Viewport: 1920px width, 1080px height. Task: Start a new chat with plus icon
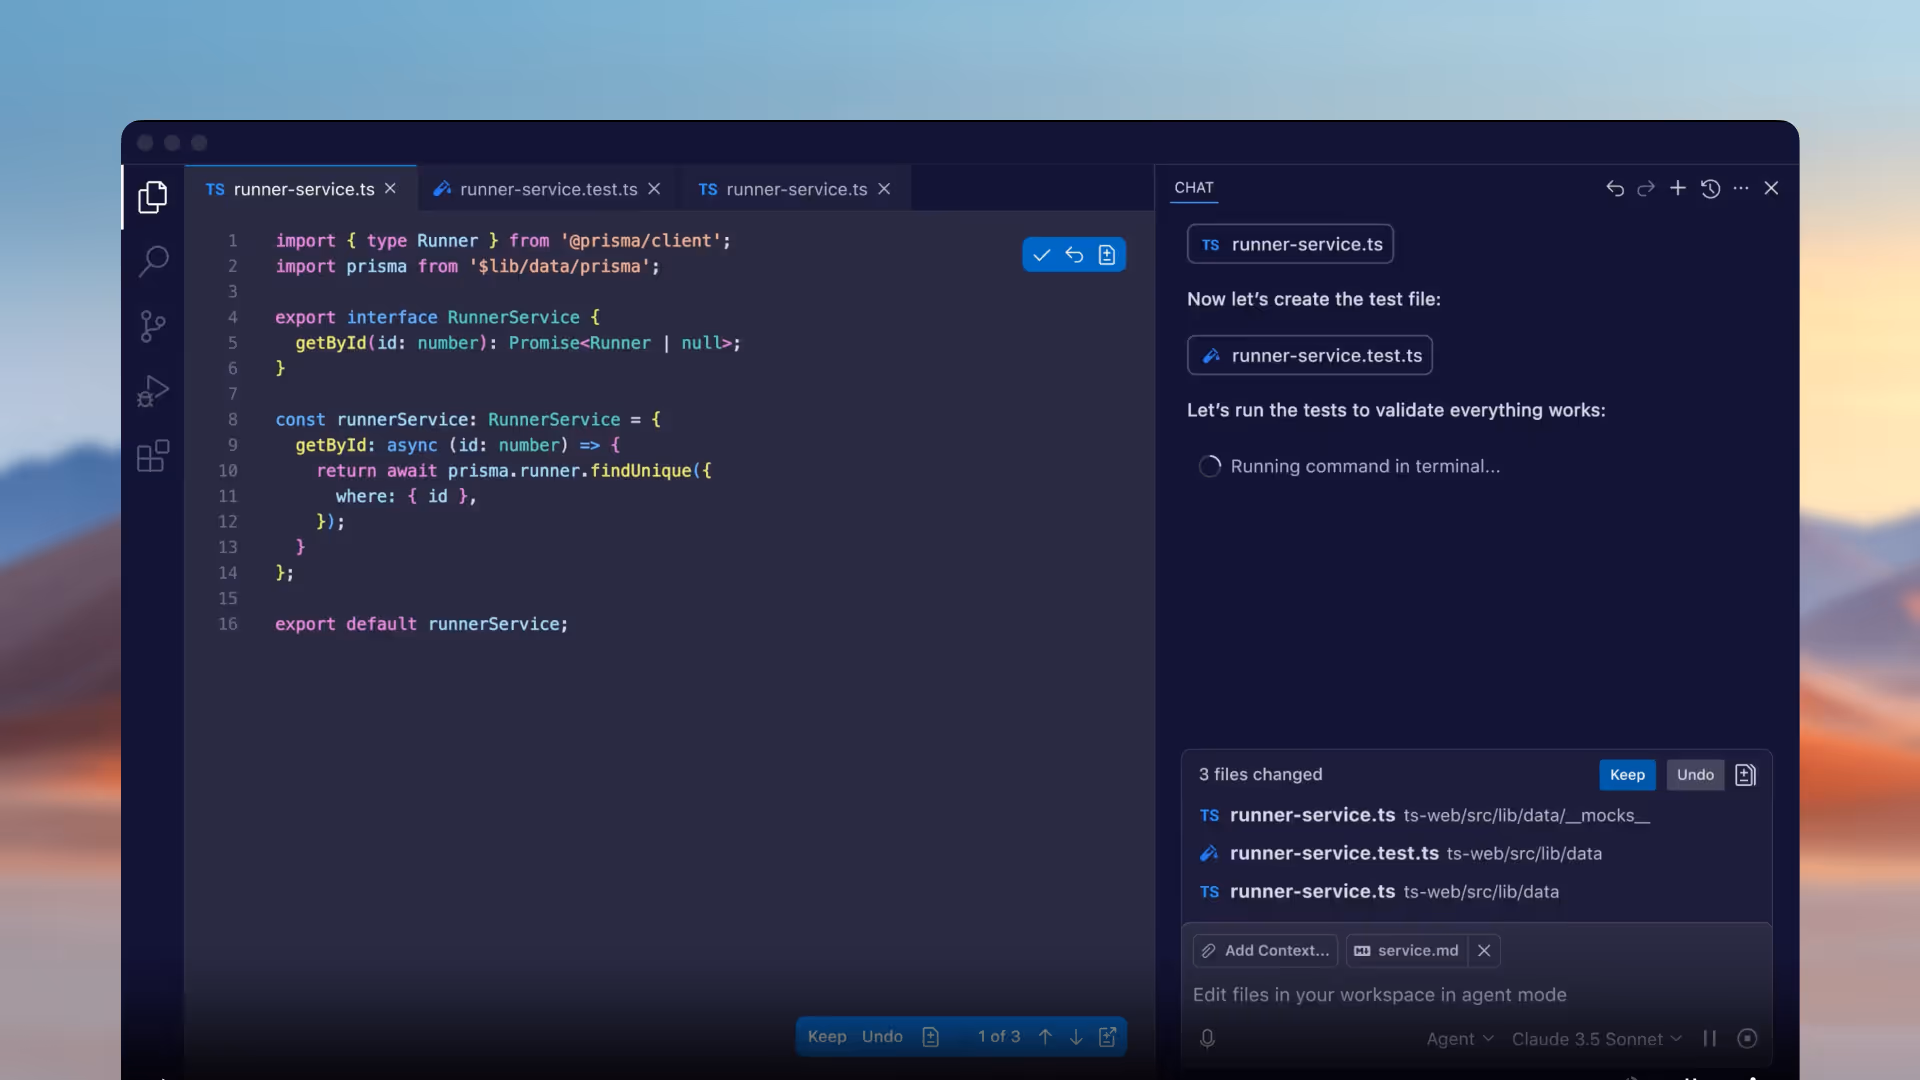(x=1677, y=188)
